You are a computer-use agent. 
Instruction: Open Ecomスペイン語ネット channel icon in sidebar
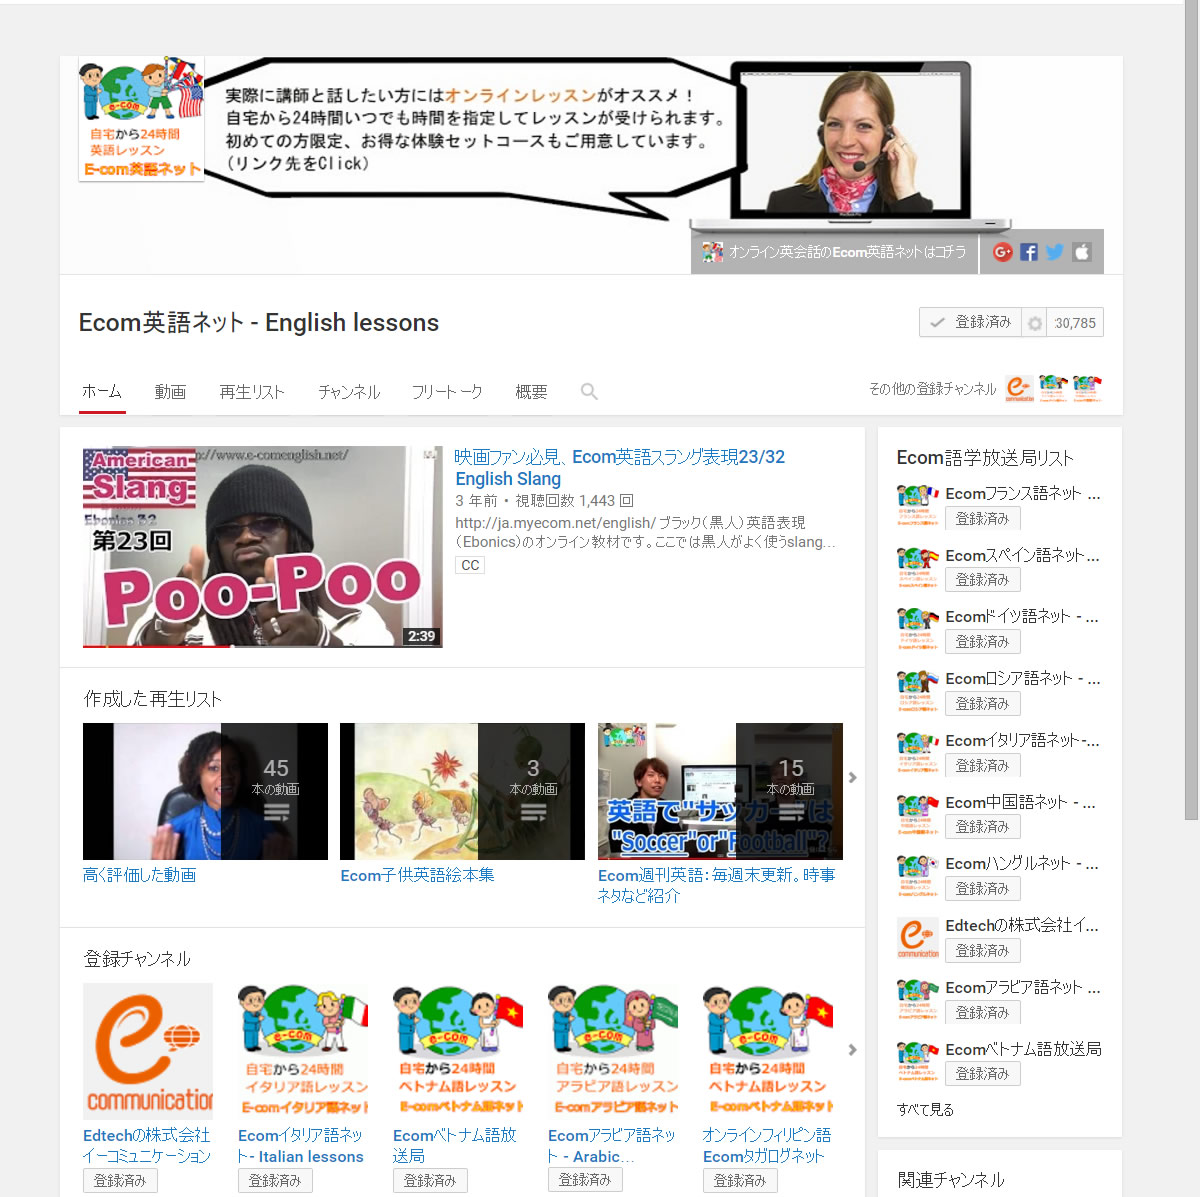(x=917, y=567)
